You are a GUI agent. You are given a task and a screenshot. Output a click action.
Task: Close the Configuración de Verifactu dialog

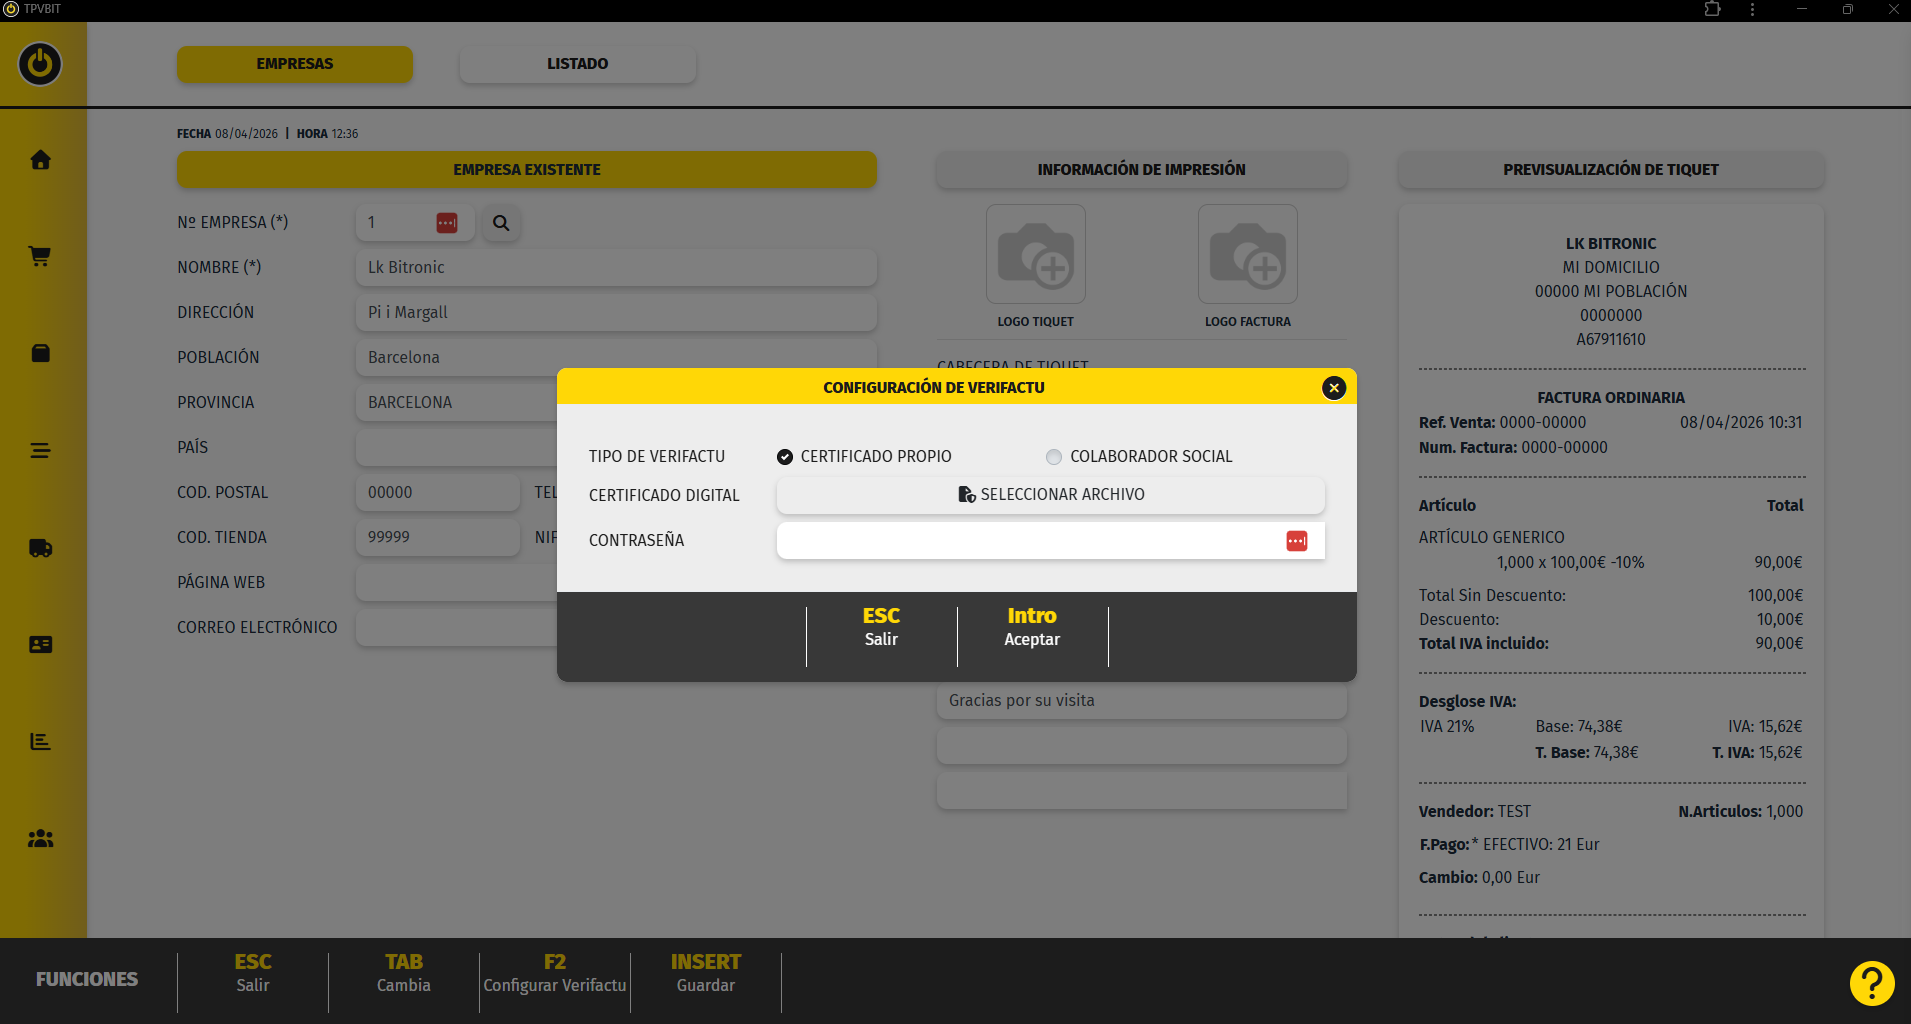[x=1333, y=388]
